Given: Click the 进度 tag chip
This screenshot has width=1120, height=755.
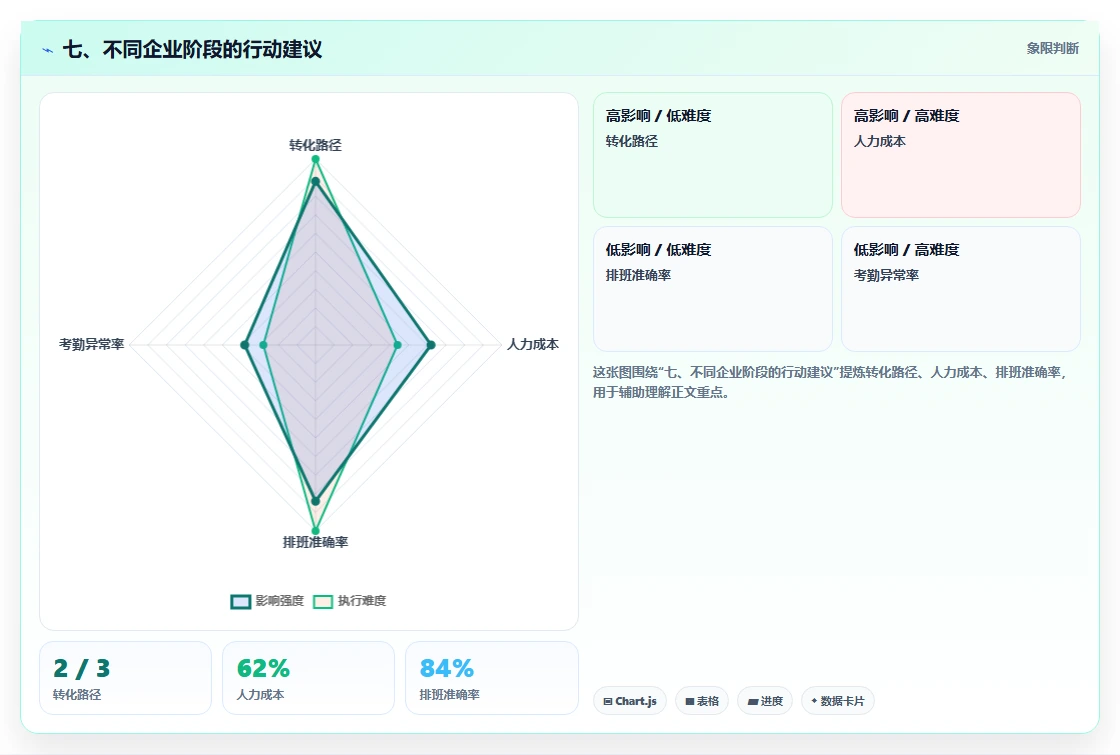Looking at the screenshot, I should point(765,701).
